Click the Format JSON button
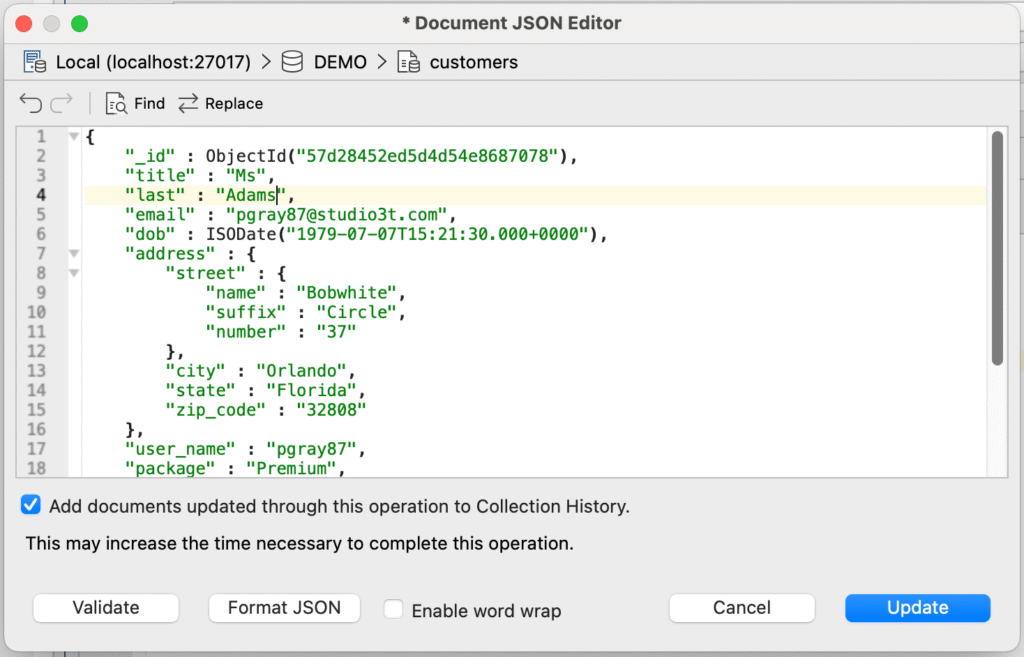The image size is (1024, 657). [284, 608]
